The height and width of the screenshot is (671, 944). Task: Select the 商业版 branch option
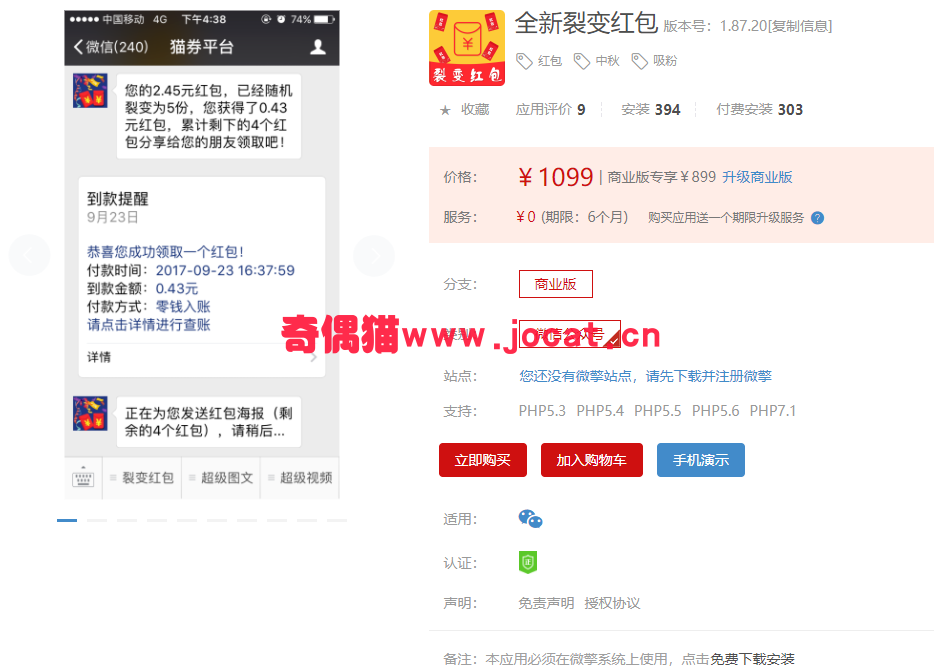[x=556, y=284]
